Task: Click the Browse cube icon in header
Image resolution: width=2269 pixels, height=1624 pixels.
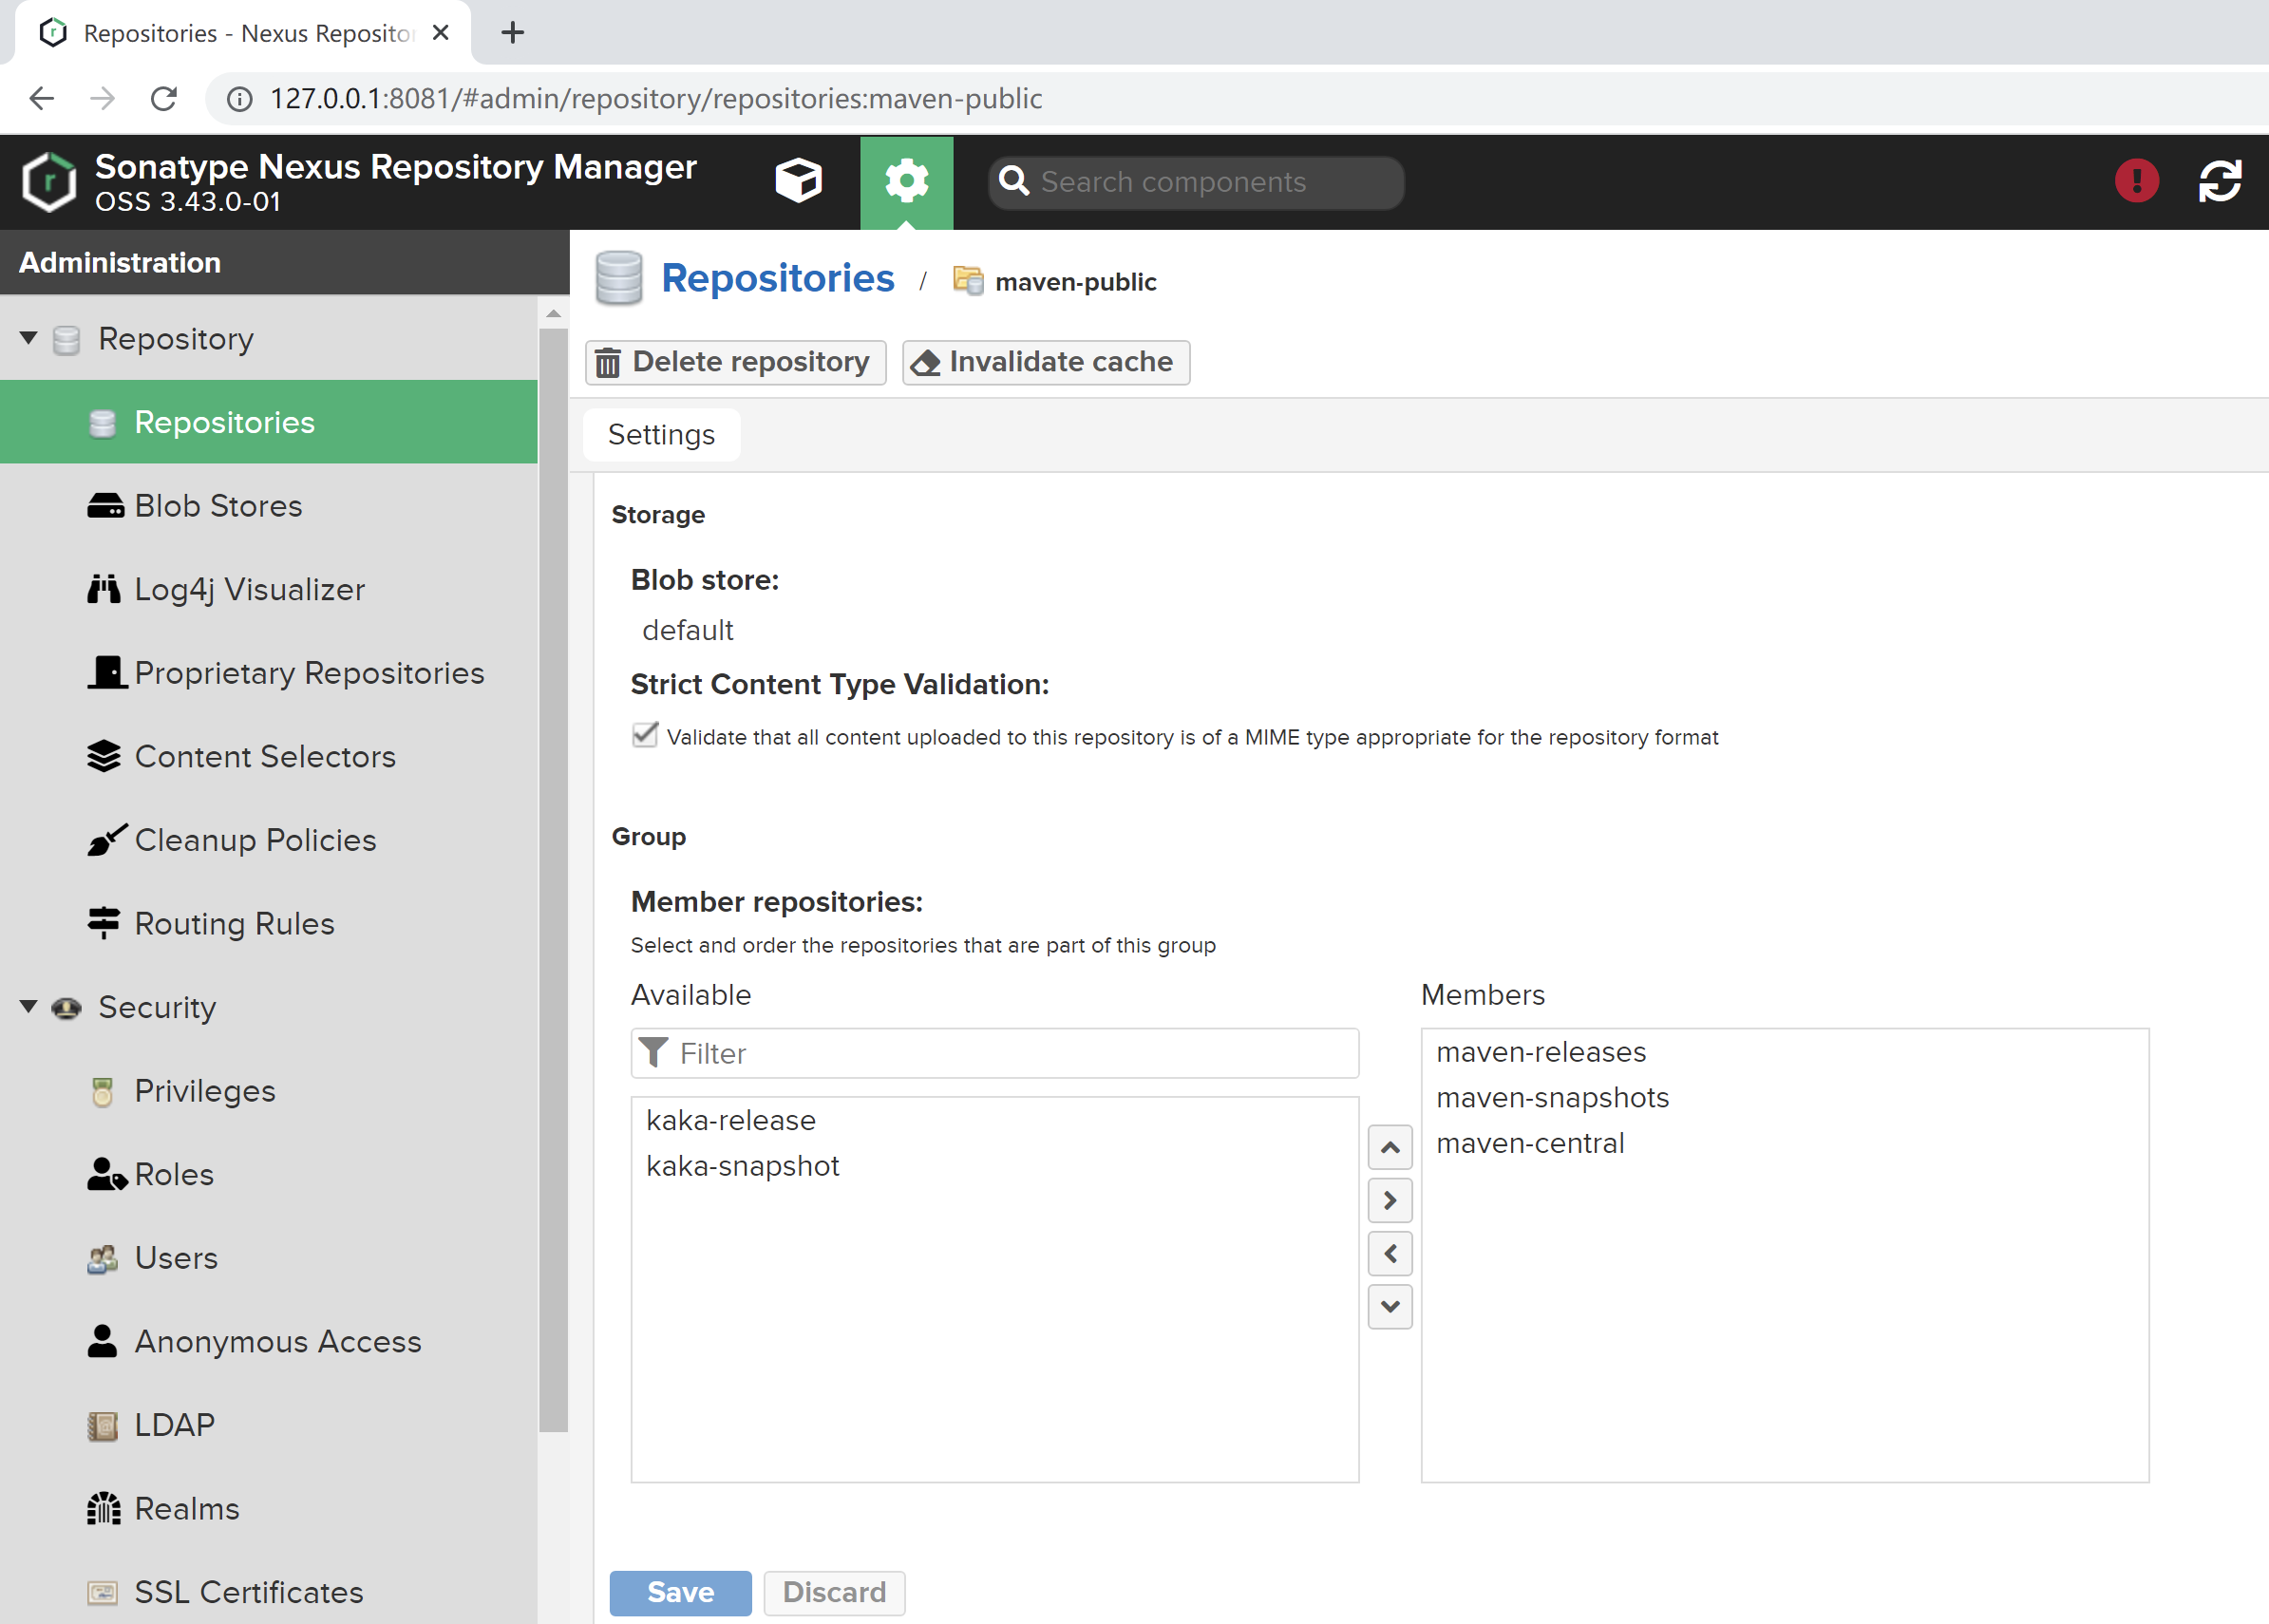Action: [797, 181]
